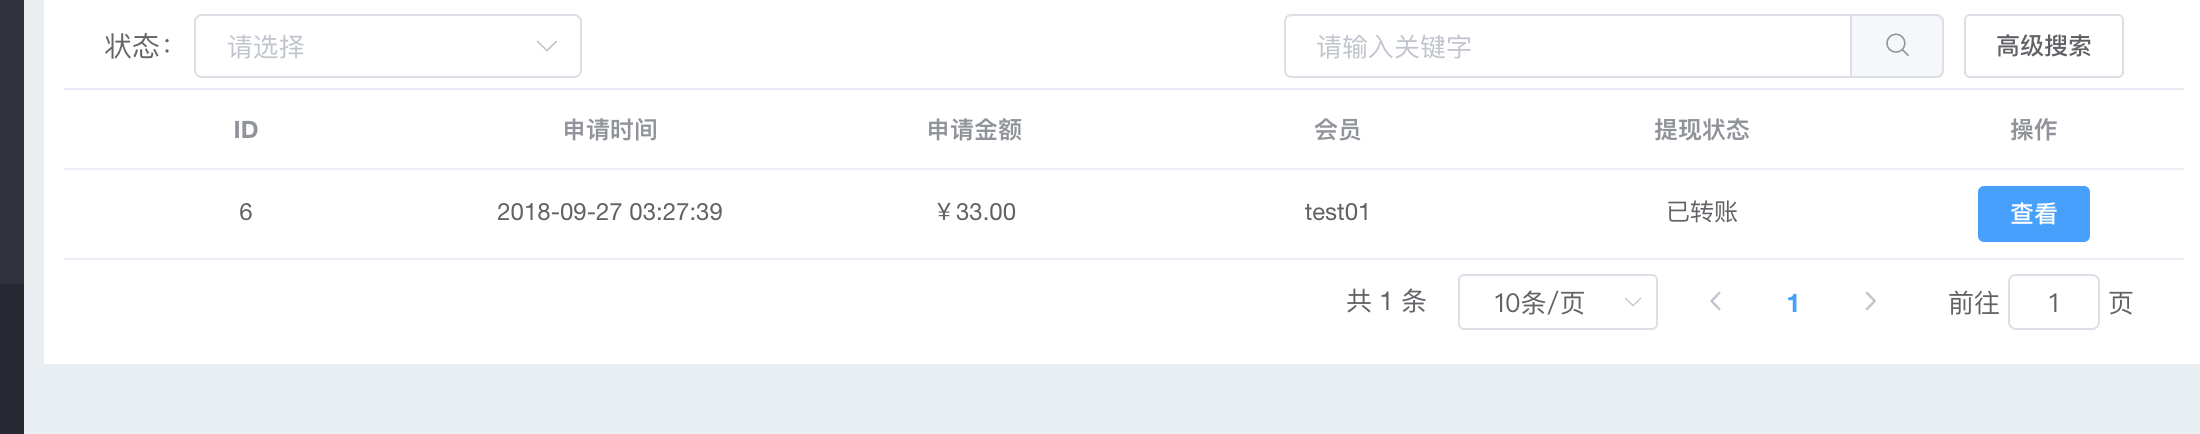Click the 提现状态 column header
Image resolution: width=2200 pixels, height=434 pixels.
[x=1701, y=130]
